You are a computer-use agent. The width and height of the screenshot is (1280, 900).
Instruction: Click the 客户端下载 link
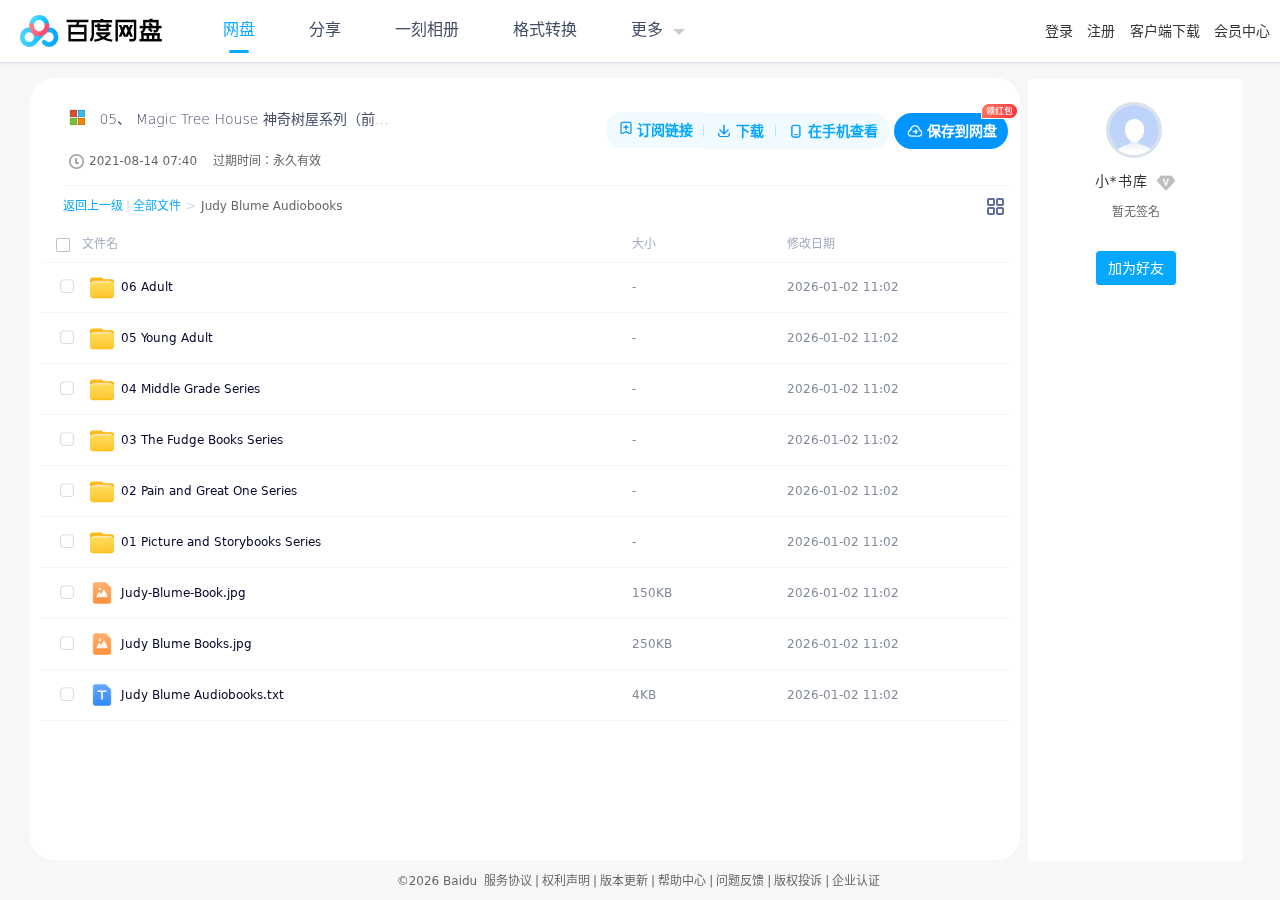(x=1165, y=31)
